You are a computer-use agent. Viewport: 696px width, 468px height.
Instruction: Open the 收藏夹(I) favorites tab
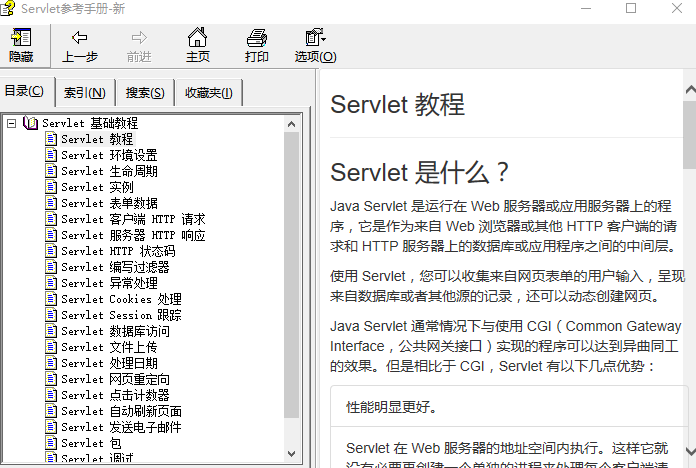point(208,93)
